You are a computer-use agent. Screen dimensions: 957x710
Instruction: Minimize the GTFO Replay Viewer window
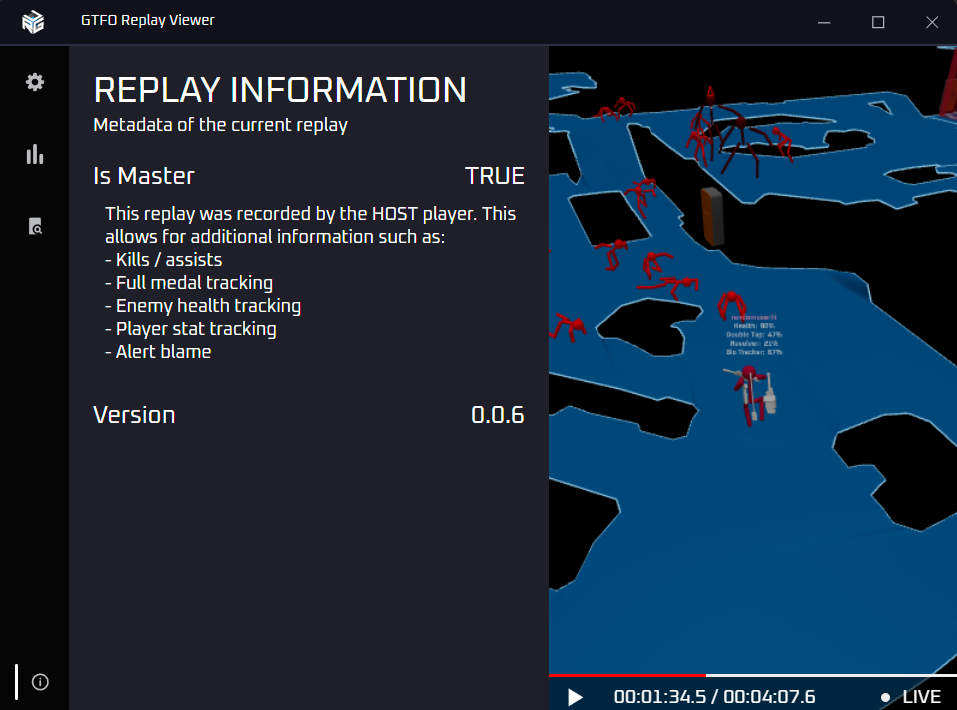pos(824,23)
